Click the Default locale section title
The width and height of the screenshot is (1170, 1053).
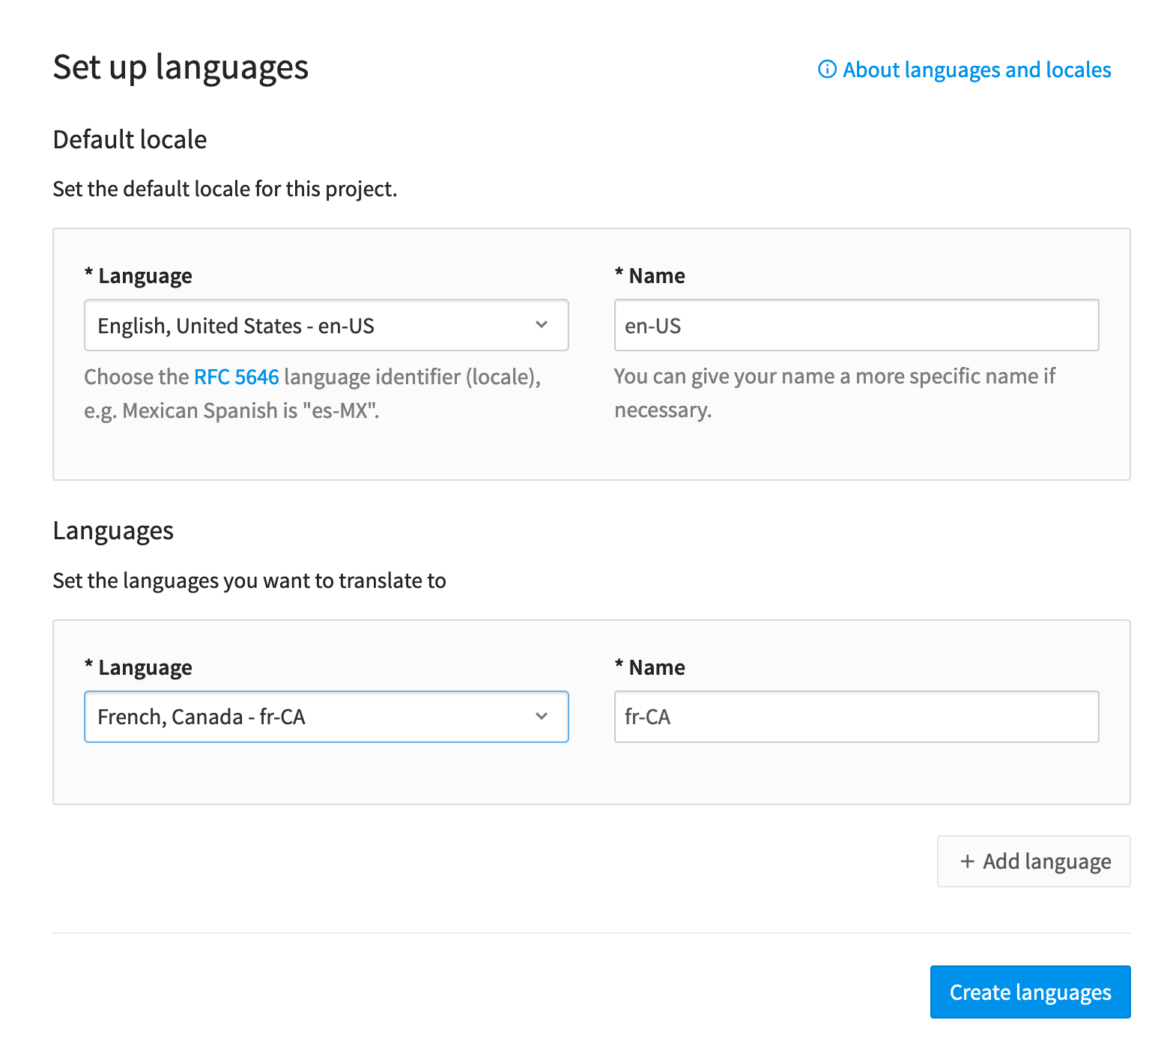[129, 139]
